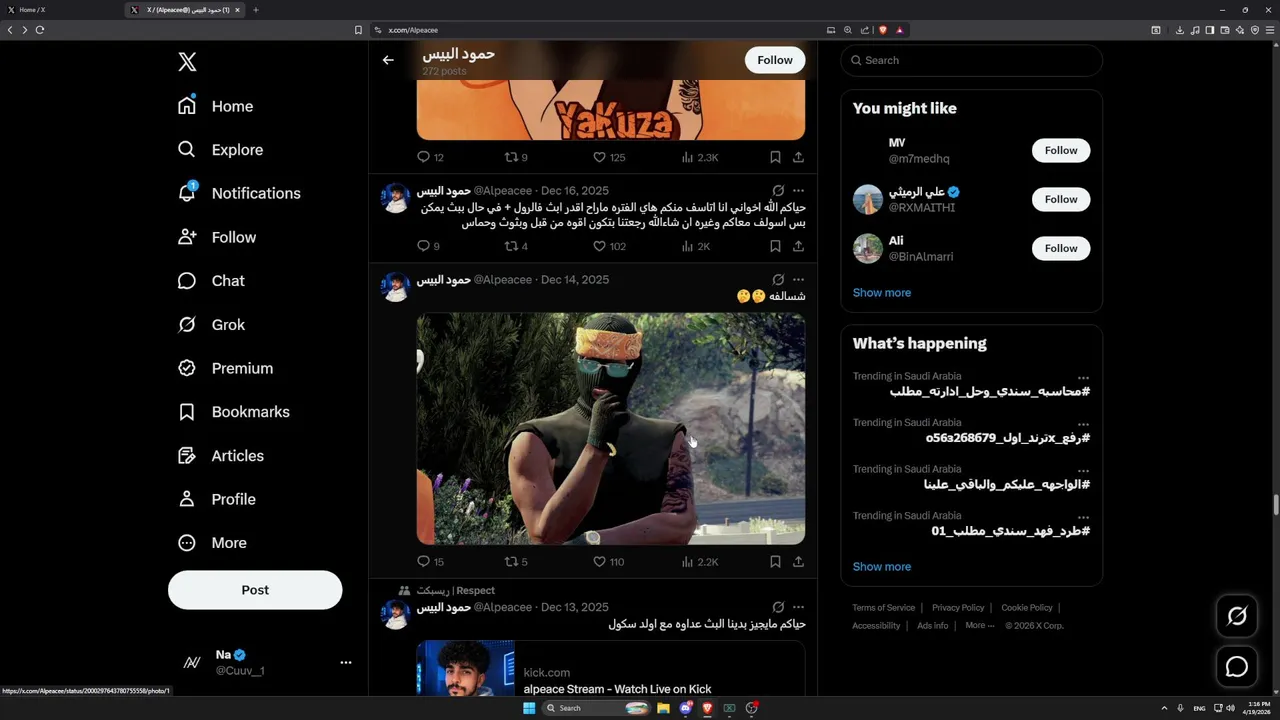Click the address bar with x.com/Alpeacee
This screenshot has width=1280, height=720.
pos(600,30)
